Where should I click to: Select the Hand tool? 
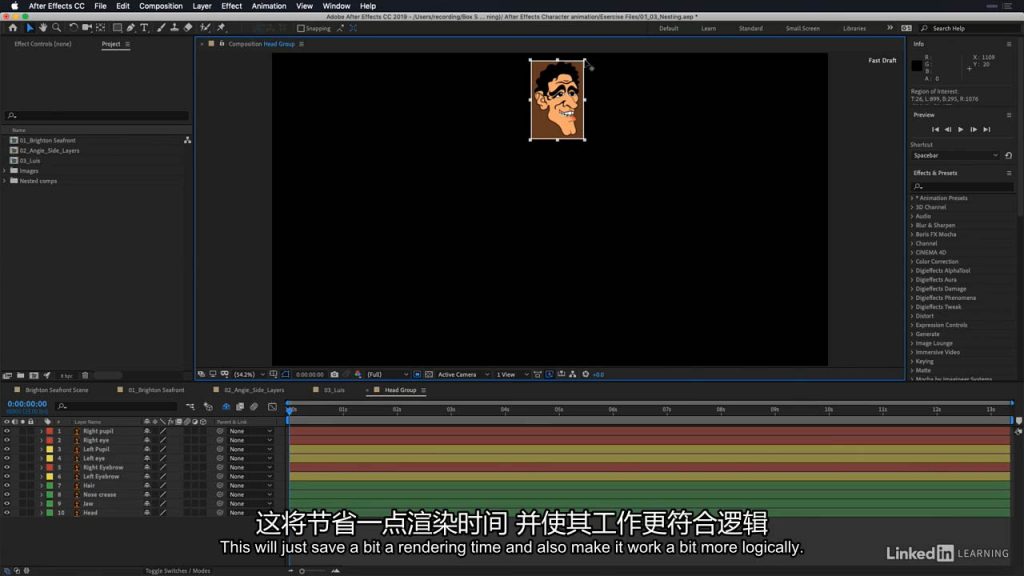pos(43,28)
